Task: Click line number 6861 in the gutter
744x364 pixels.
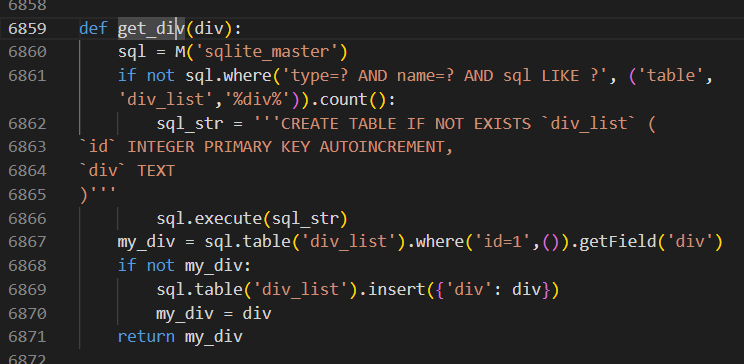Action: 27,75
